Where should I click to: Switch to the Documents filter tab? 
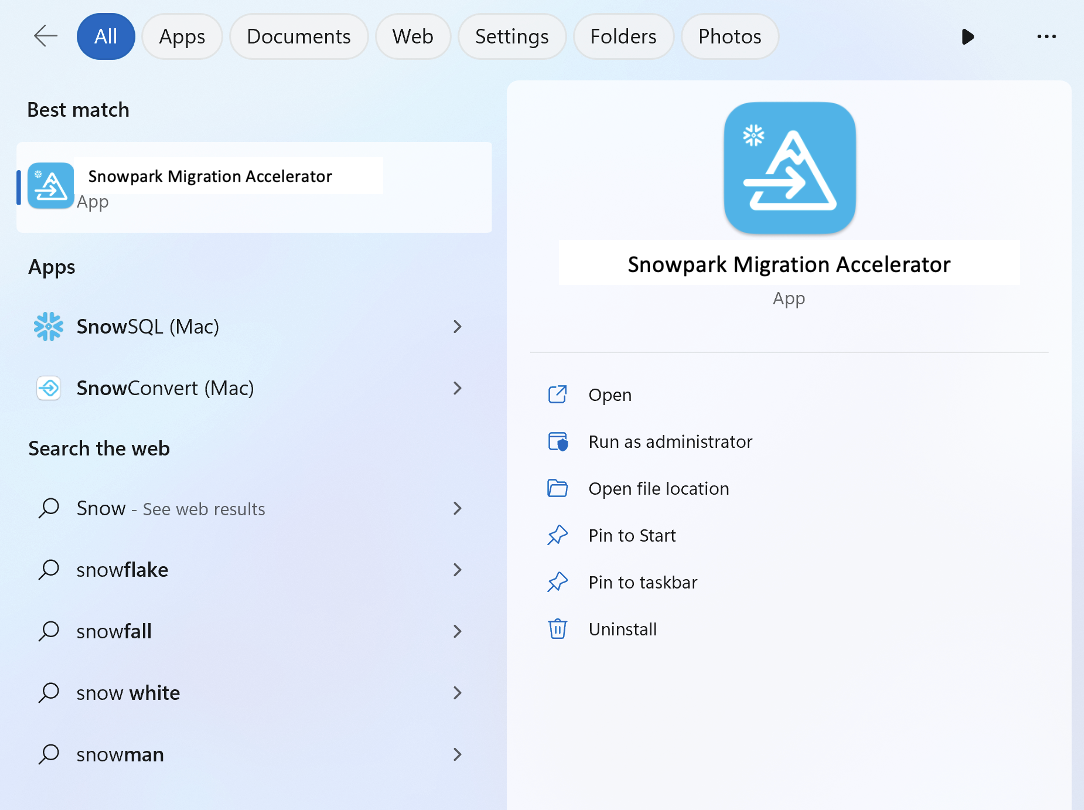(x=298, y=36)
